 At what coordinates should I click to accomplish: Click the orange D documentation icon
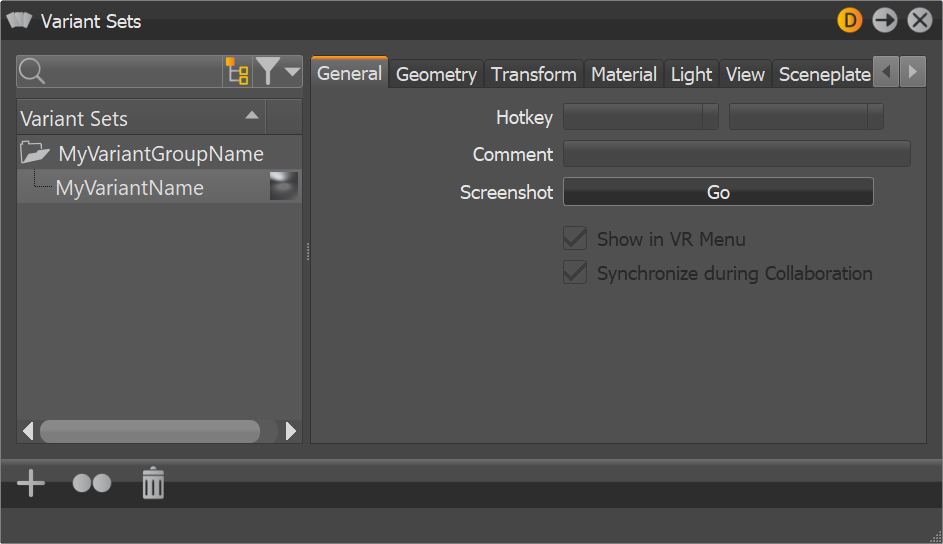(849, 20)
